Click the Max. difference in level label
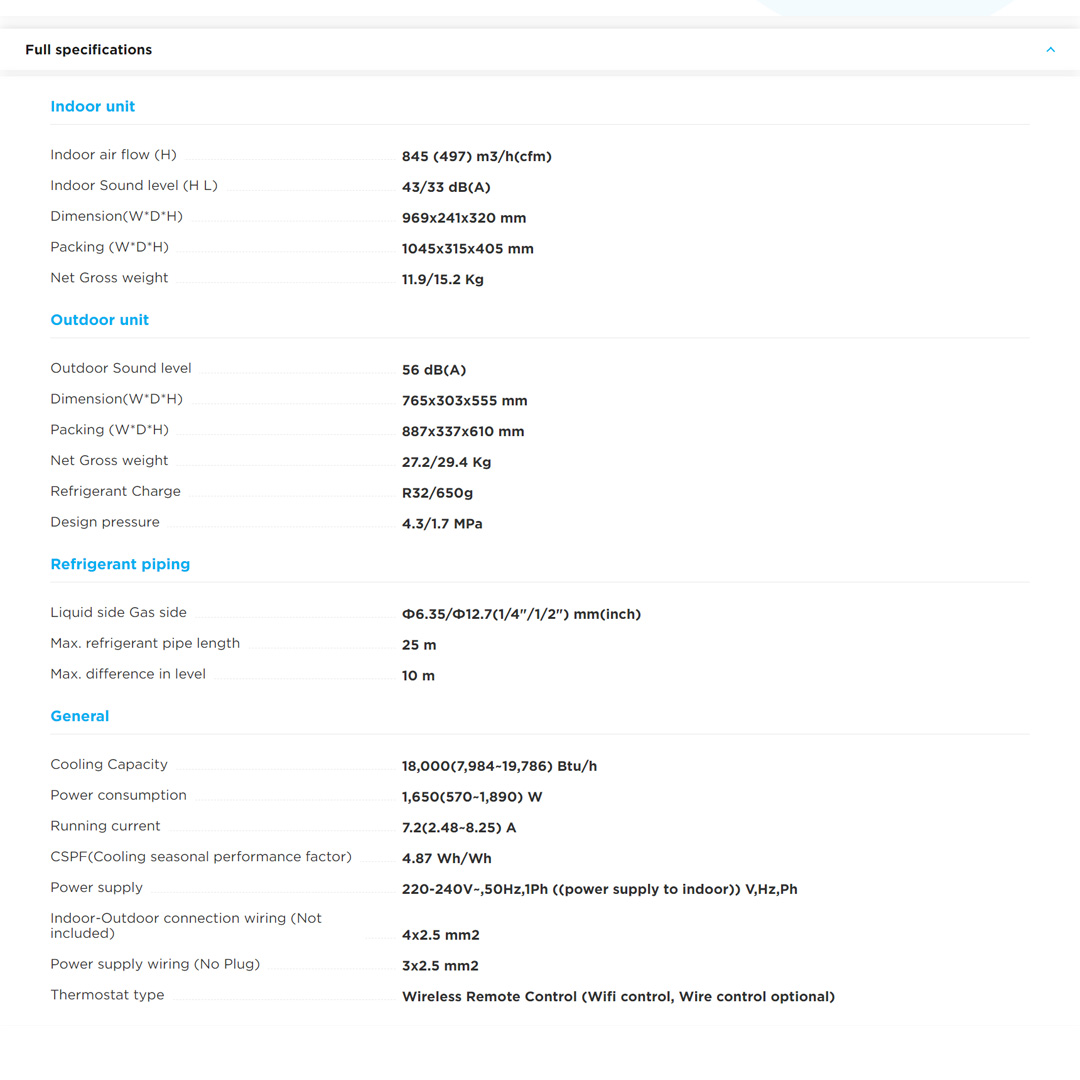 click(x=128, y=674)
